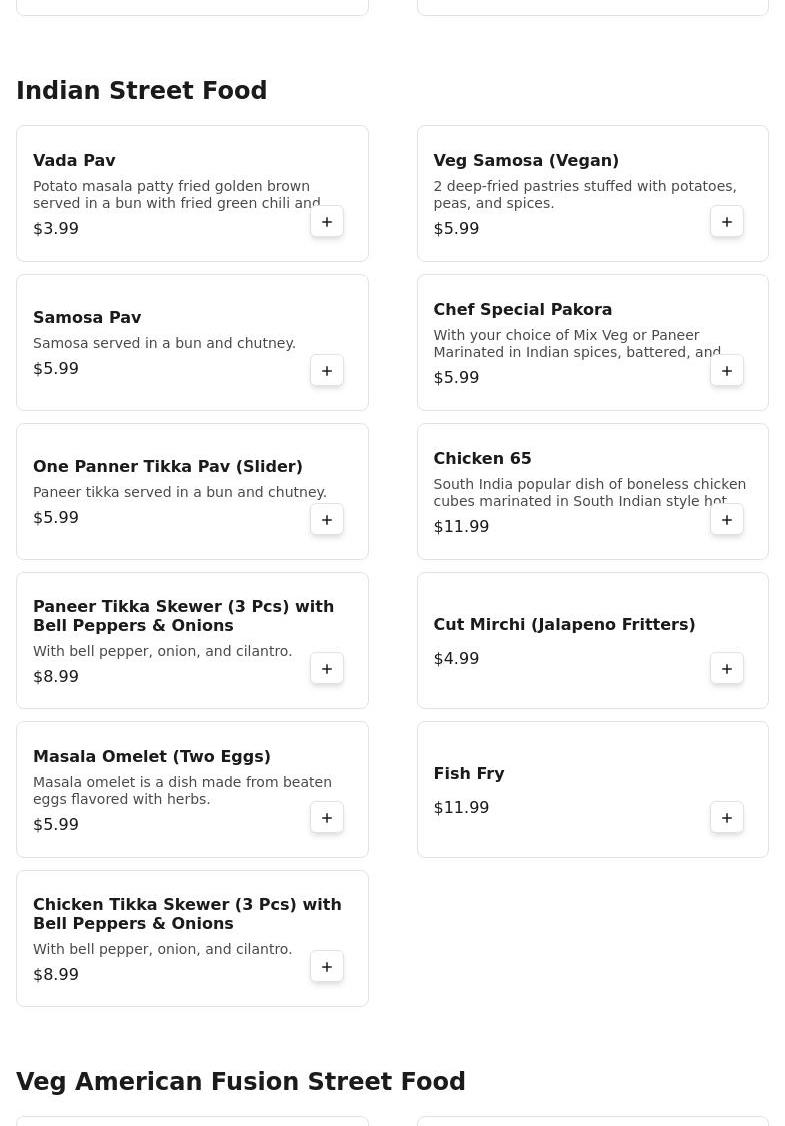View Samosa Pav description text
The width and height of the screenshot is (785, 1126).
point(164,343)
